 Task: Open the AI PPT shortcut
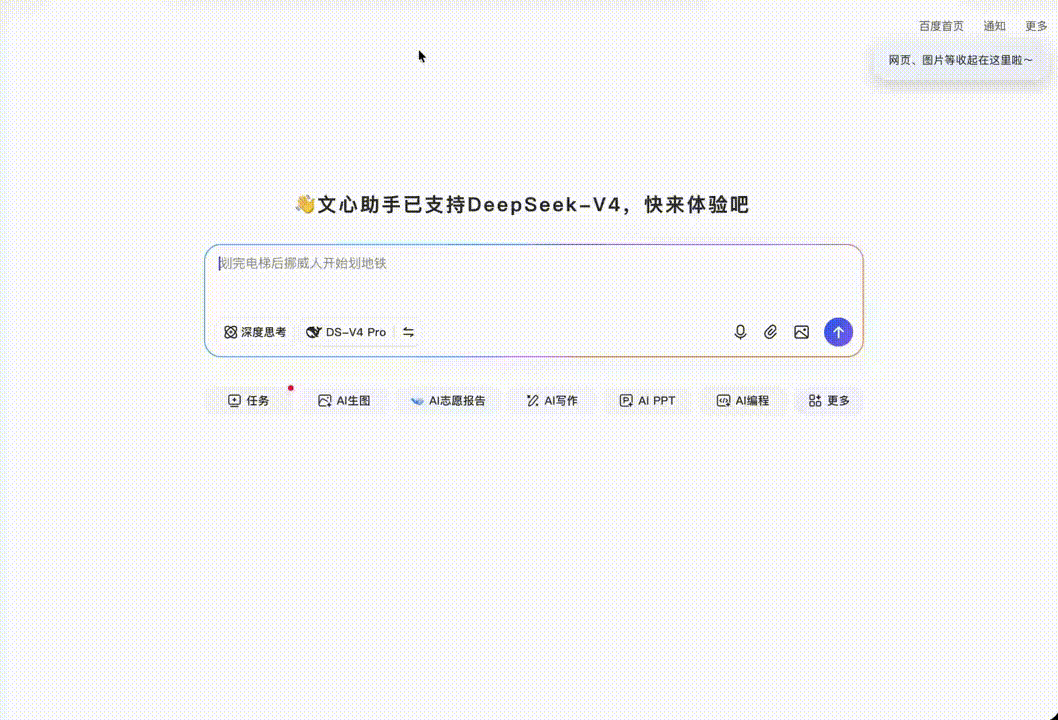[x=647, y=401]
